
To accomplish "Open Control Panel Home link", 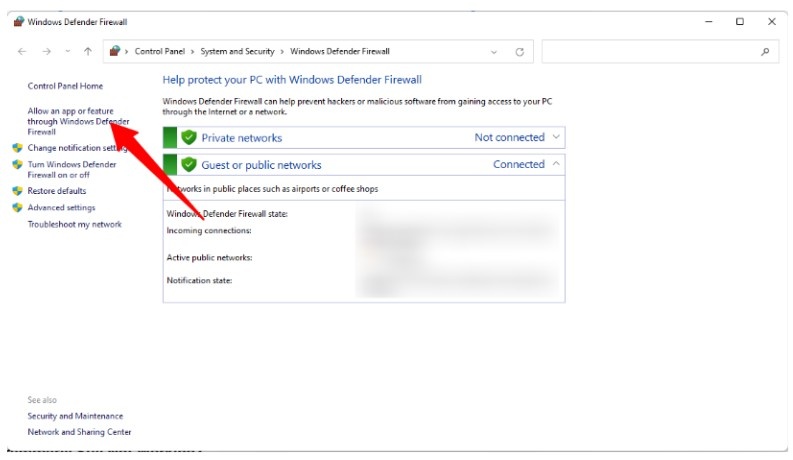I will click(x=65, y=86).
